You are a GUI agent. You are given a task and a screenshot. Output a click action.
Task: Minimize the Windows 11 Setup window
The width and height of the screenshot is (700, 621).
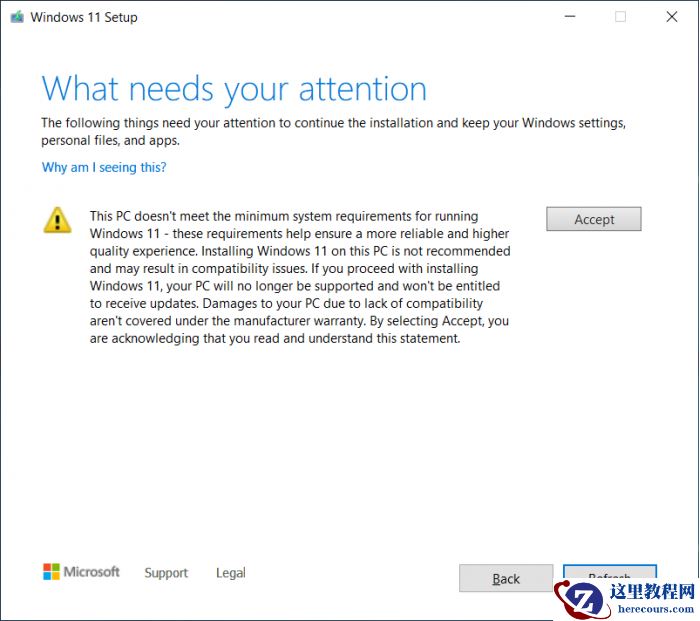pos(570,17)
